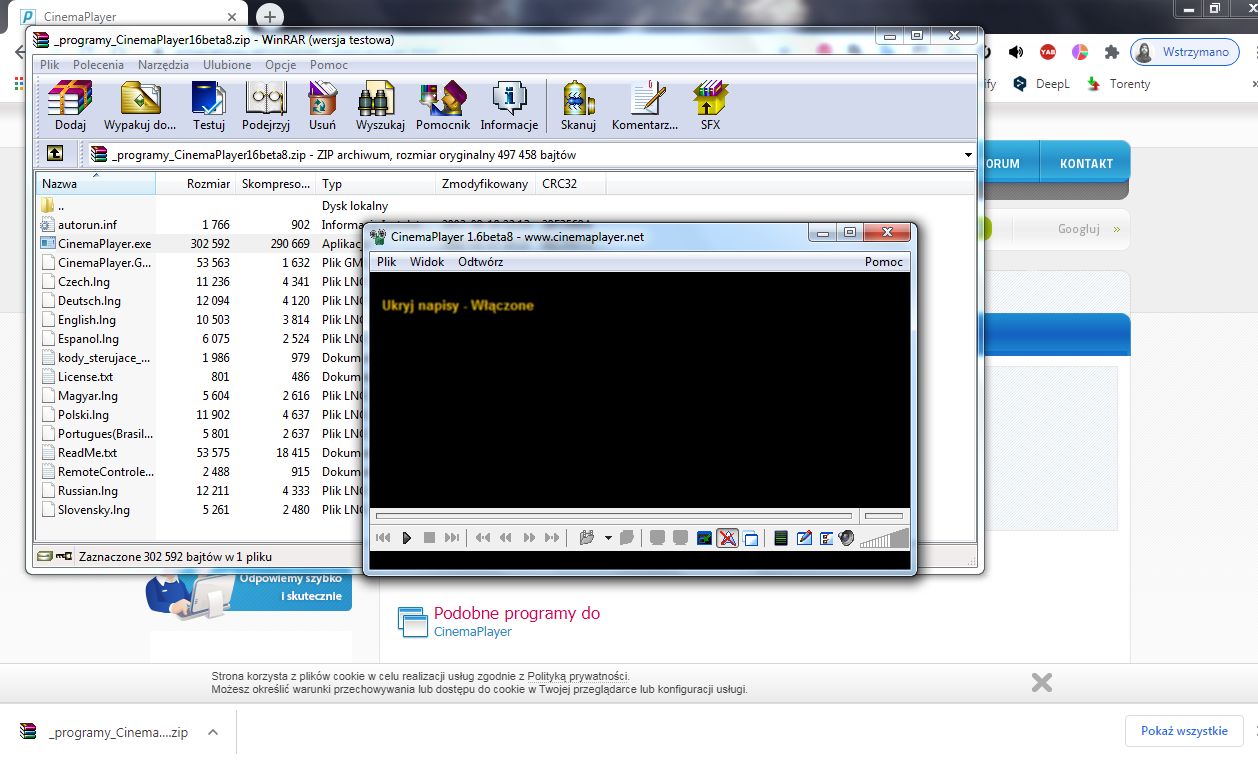This screenshot has width=1258, height=760.
Task: Sort WinRAR list by Nazwa column
Action: [x=96, y=184]
